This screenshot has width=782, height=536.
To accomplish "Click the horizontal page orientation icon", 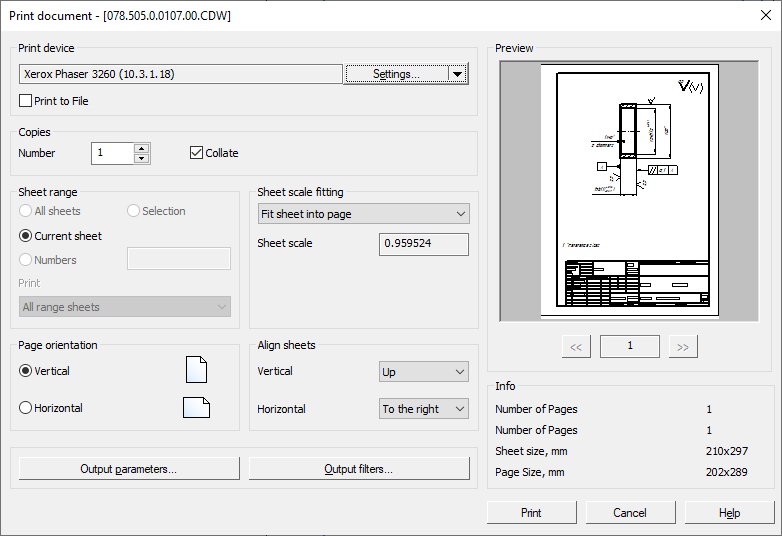I will click(196, 408).
